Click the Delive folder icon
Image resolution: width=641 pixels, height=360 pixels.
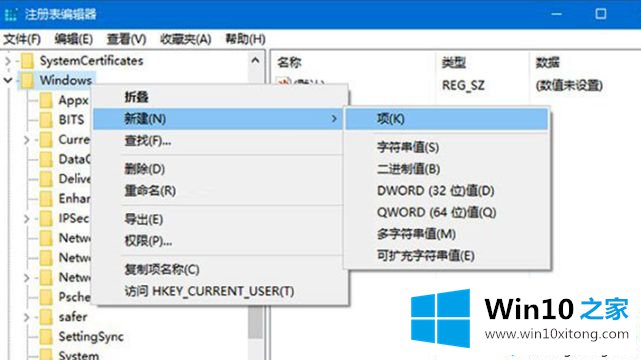coord(46,179)
